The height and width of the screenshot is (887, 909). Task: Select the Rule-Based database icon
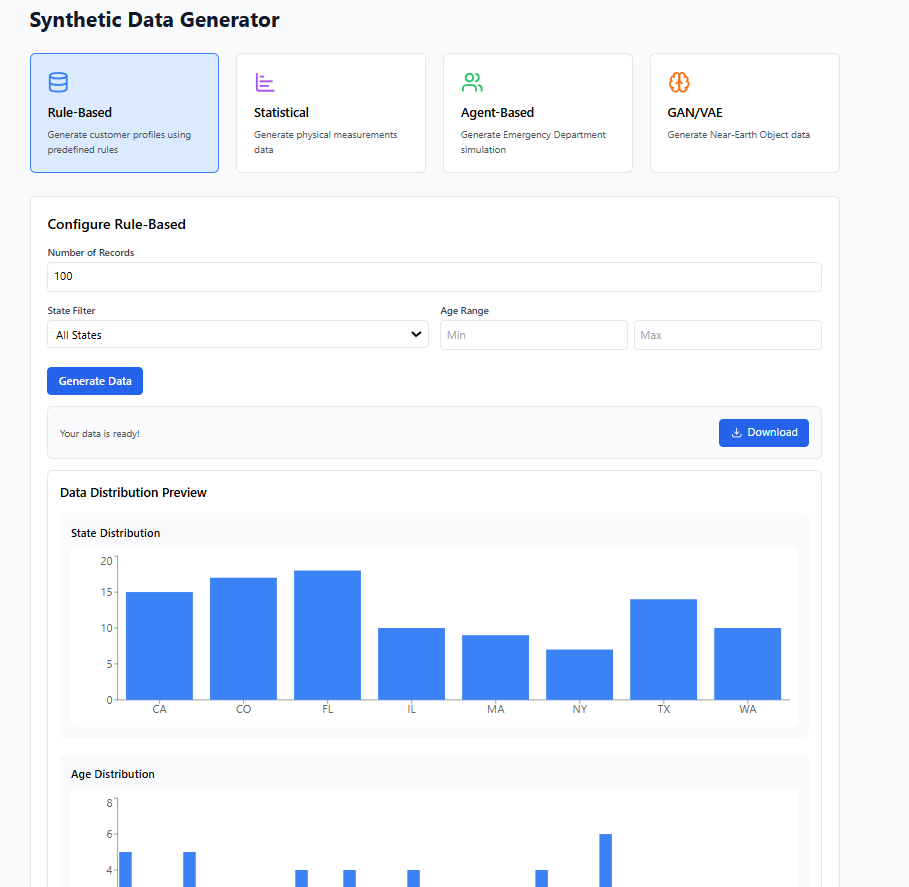click(57, 82)
